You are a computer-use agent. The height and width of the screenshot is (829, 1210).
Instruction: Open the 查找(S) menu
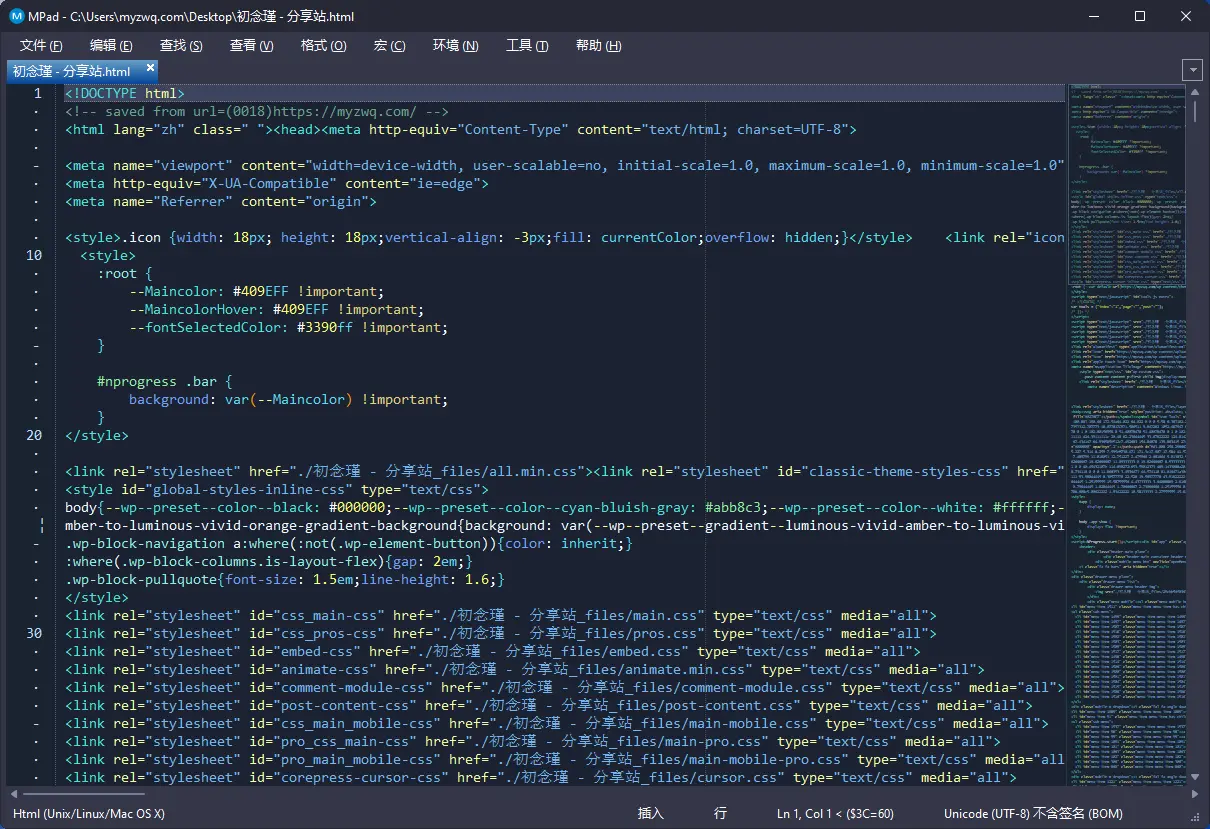point(181,46)
